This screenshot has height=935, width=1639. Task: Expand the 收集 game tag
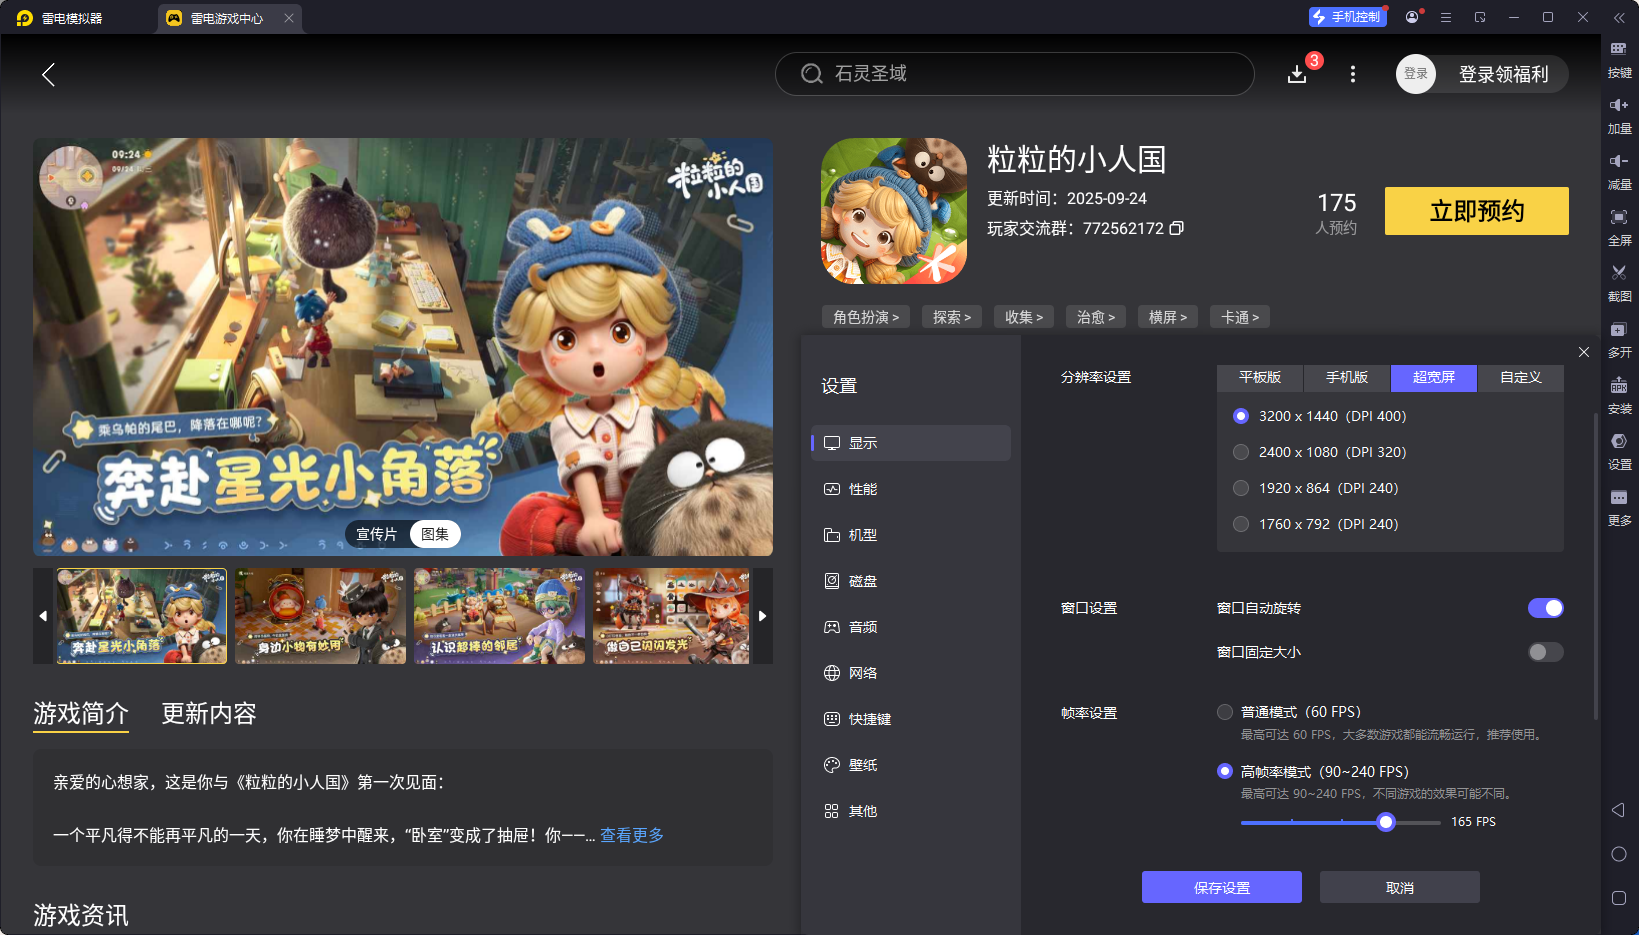click(x=1023, y=316)
